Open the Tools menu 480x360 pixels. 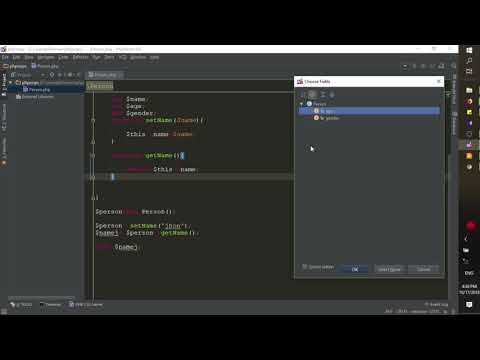point(109,57)
